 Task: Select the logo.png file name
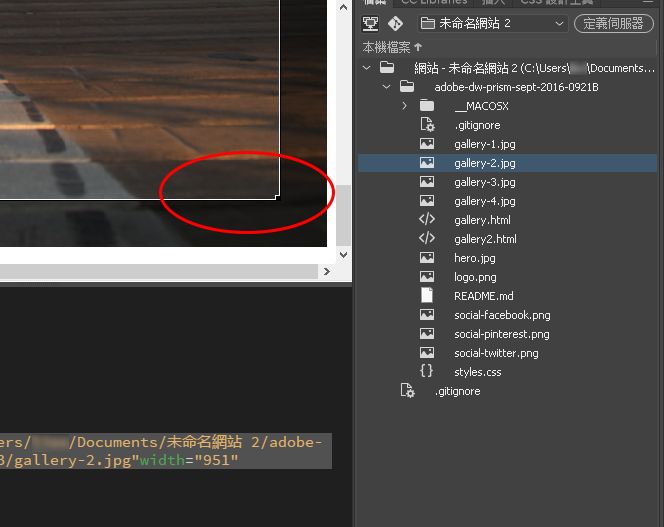click(475, 277)
